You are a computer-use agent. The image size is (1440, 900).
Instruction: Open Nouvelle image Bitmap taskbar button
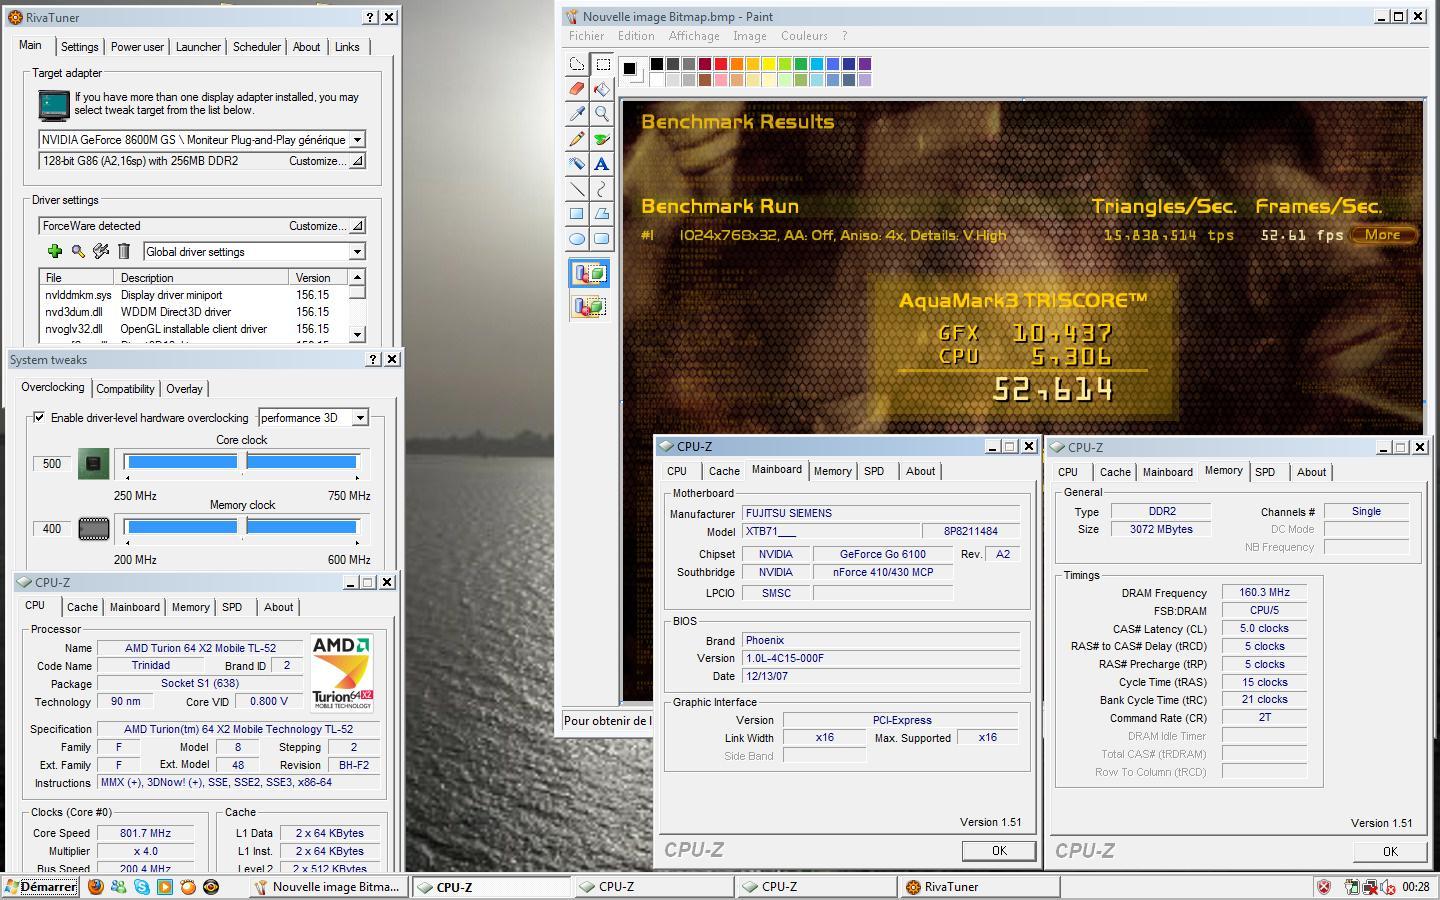click(327, 887)
